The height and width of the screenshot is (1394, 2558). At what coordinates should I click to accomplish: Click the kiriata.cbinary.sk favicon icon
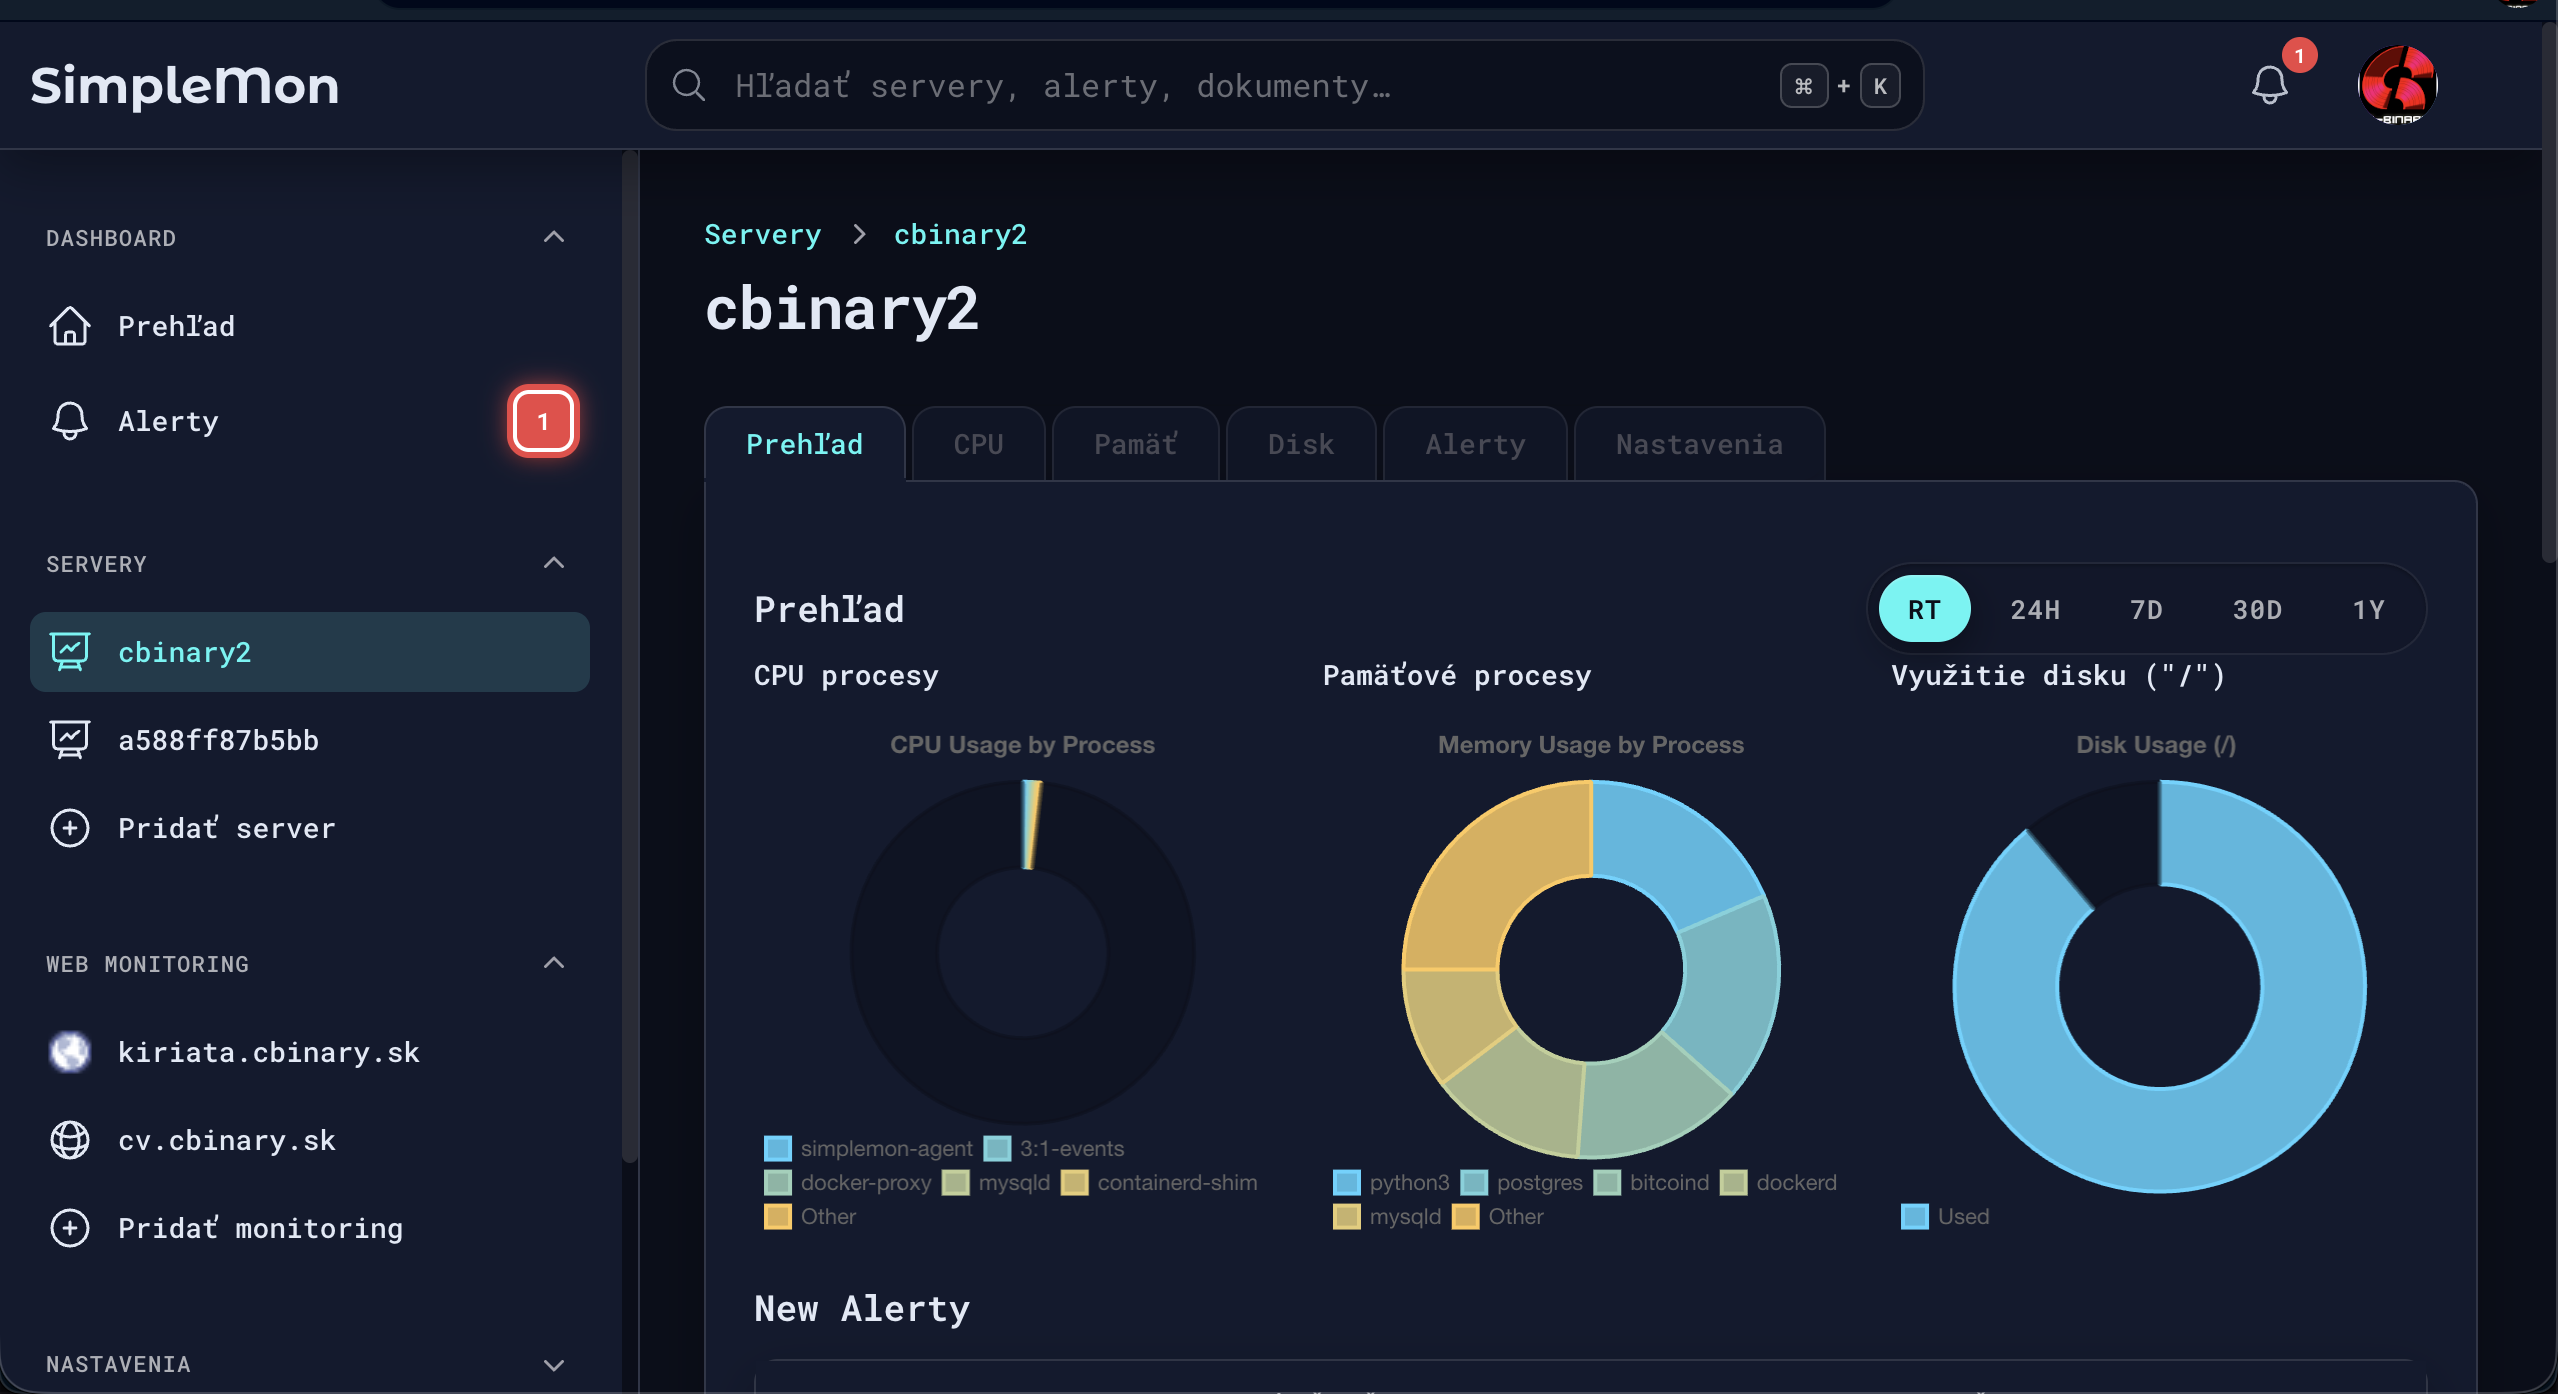pyautogui.click(x=70, y=1052)
